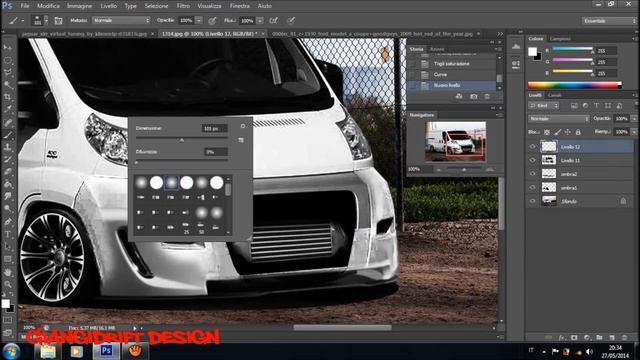Viewport: 640px width, 360px height.
Task: Hide the ombra1 layer
Action: pos(532,188)
